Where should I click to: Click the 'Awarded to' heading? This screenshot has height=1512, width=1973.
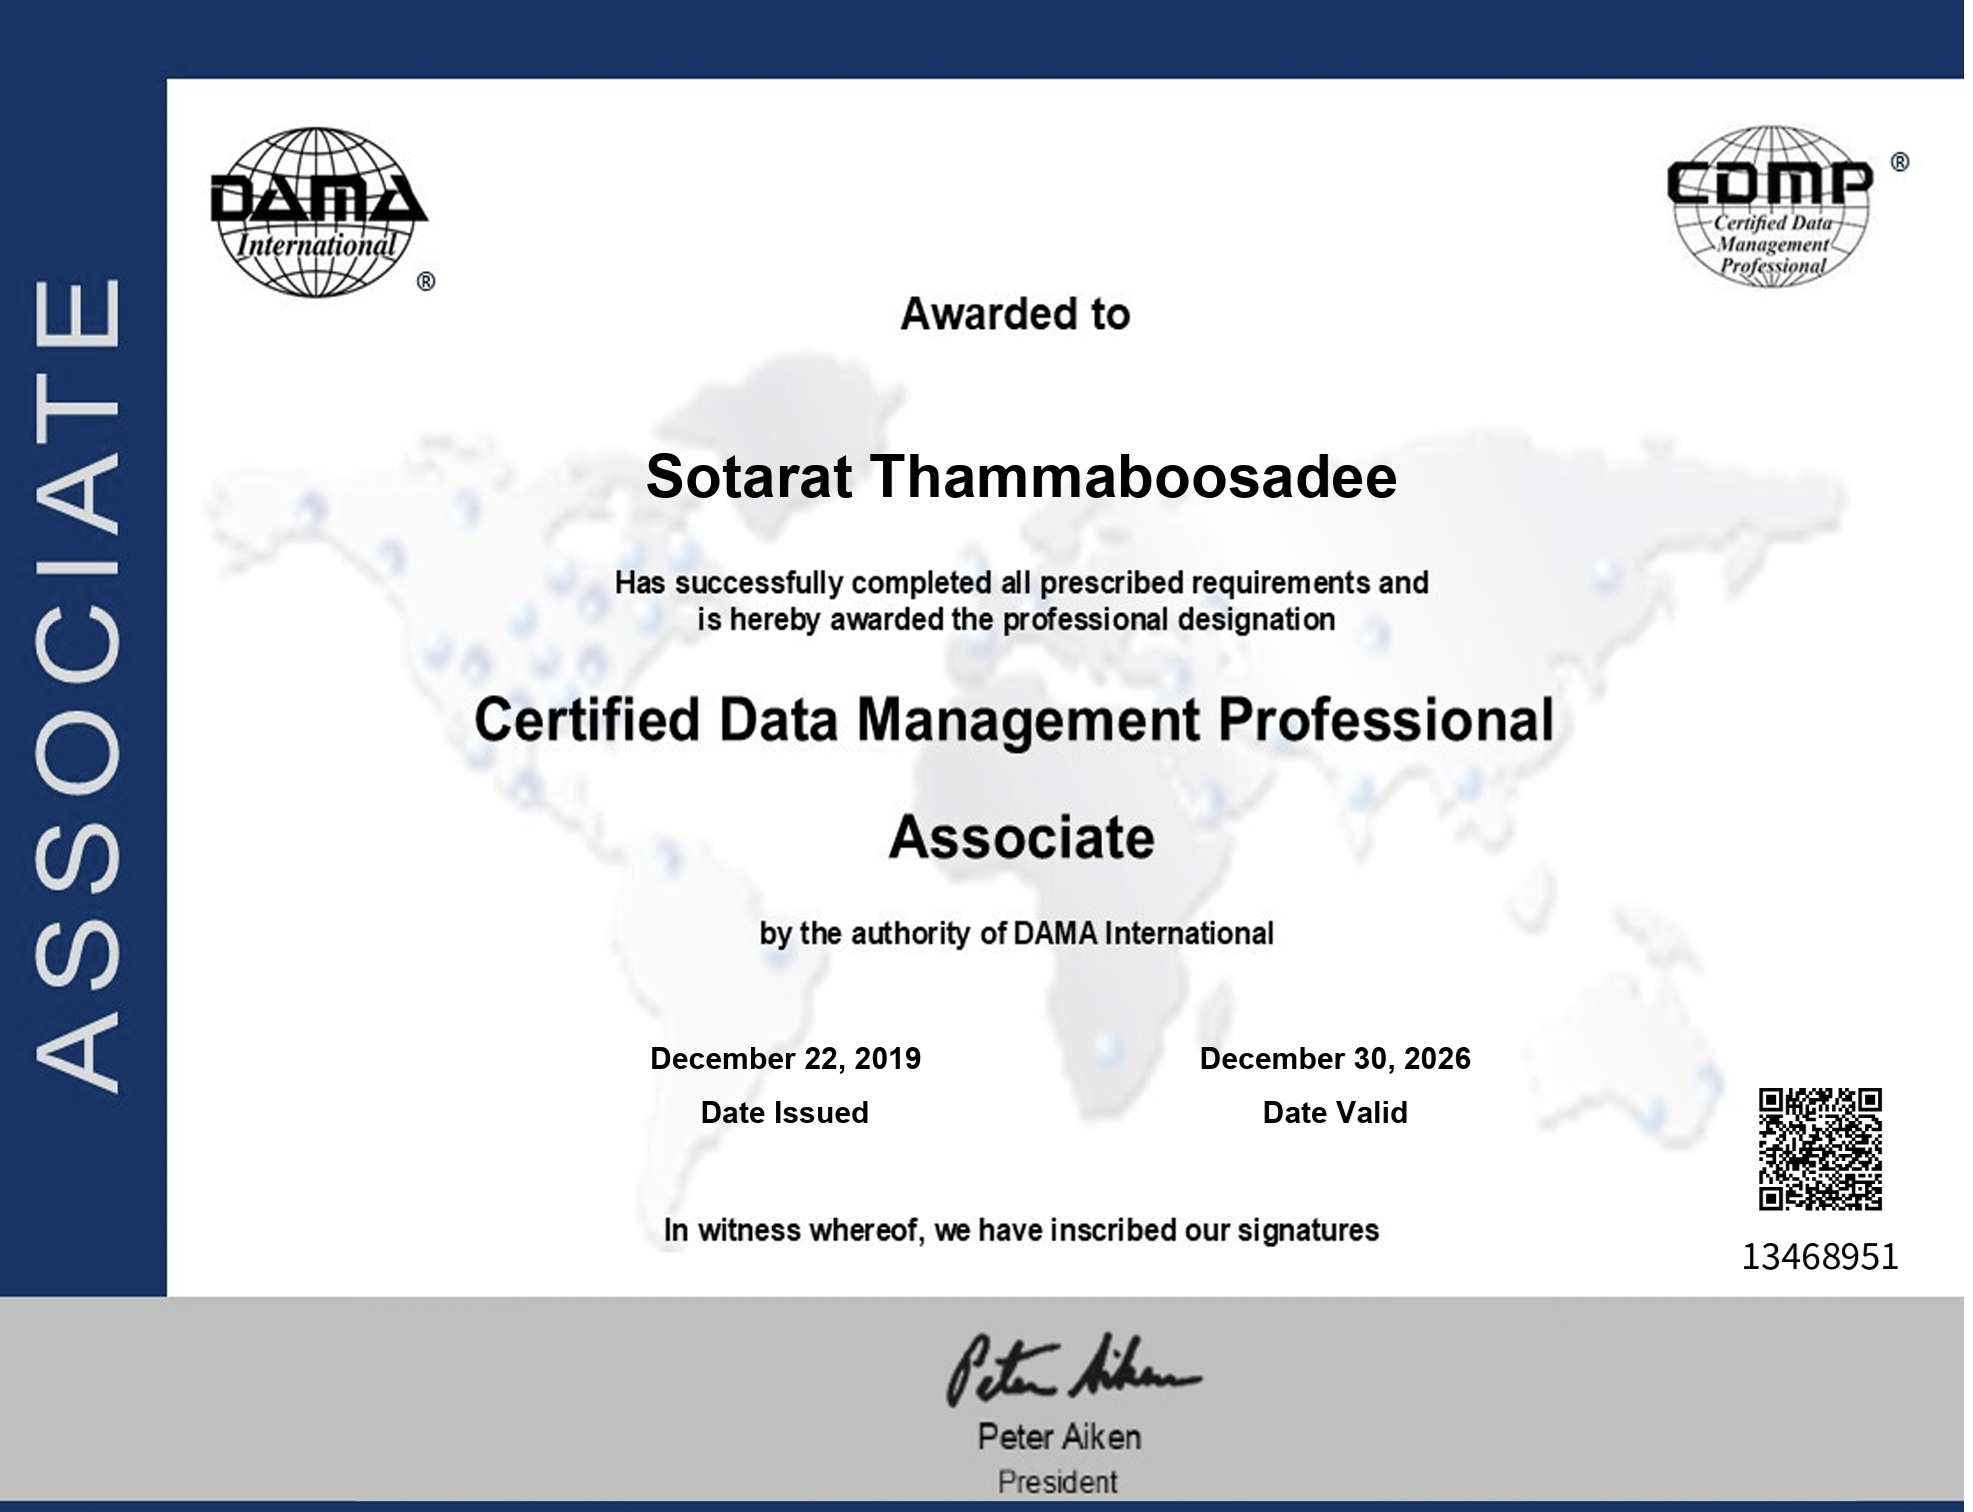pos(1015,314)
